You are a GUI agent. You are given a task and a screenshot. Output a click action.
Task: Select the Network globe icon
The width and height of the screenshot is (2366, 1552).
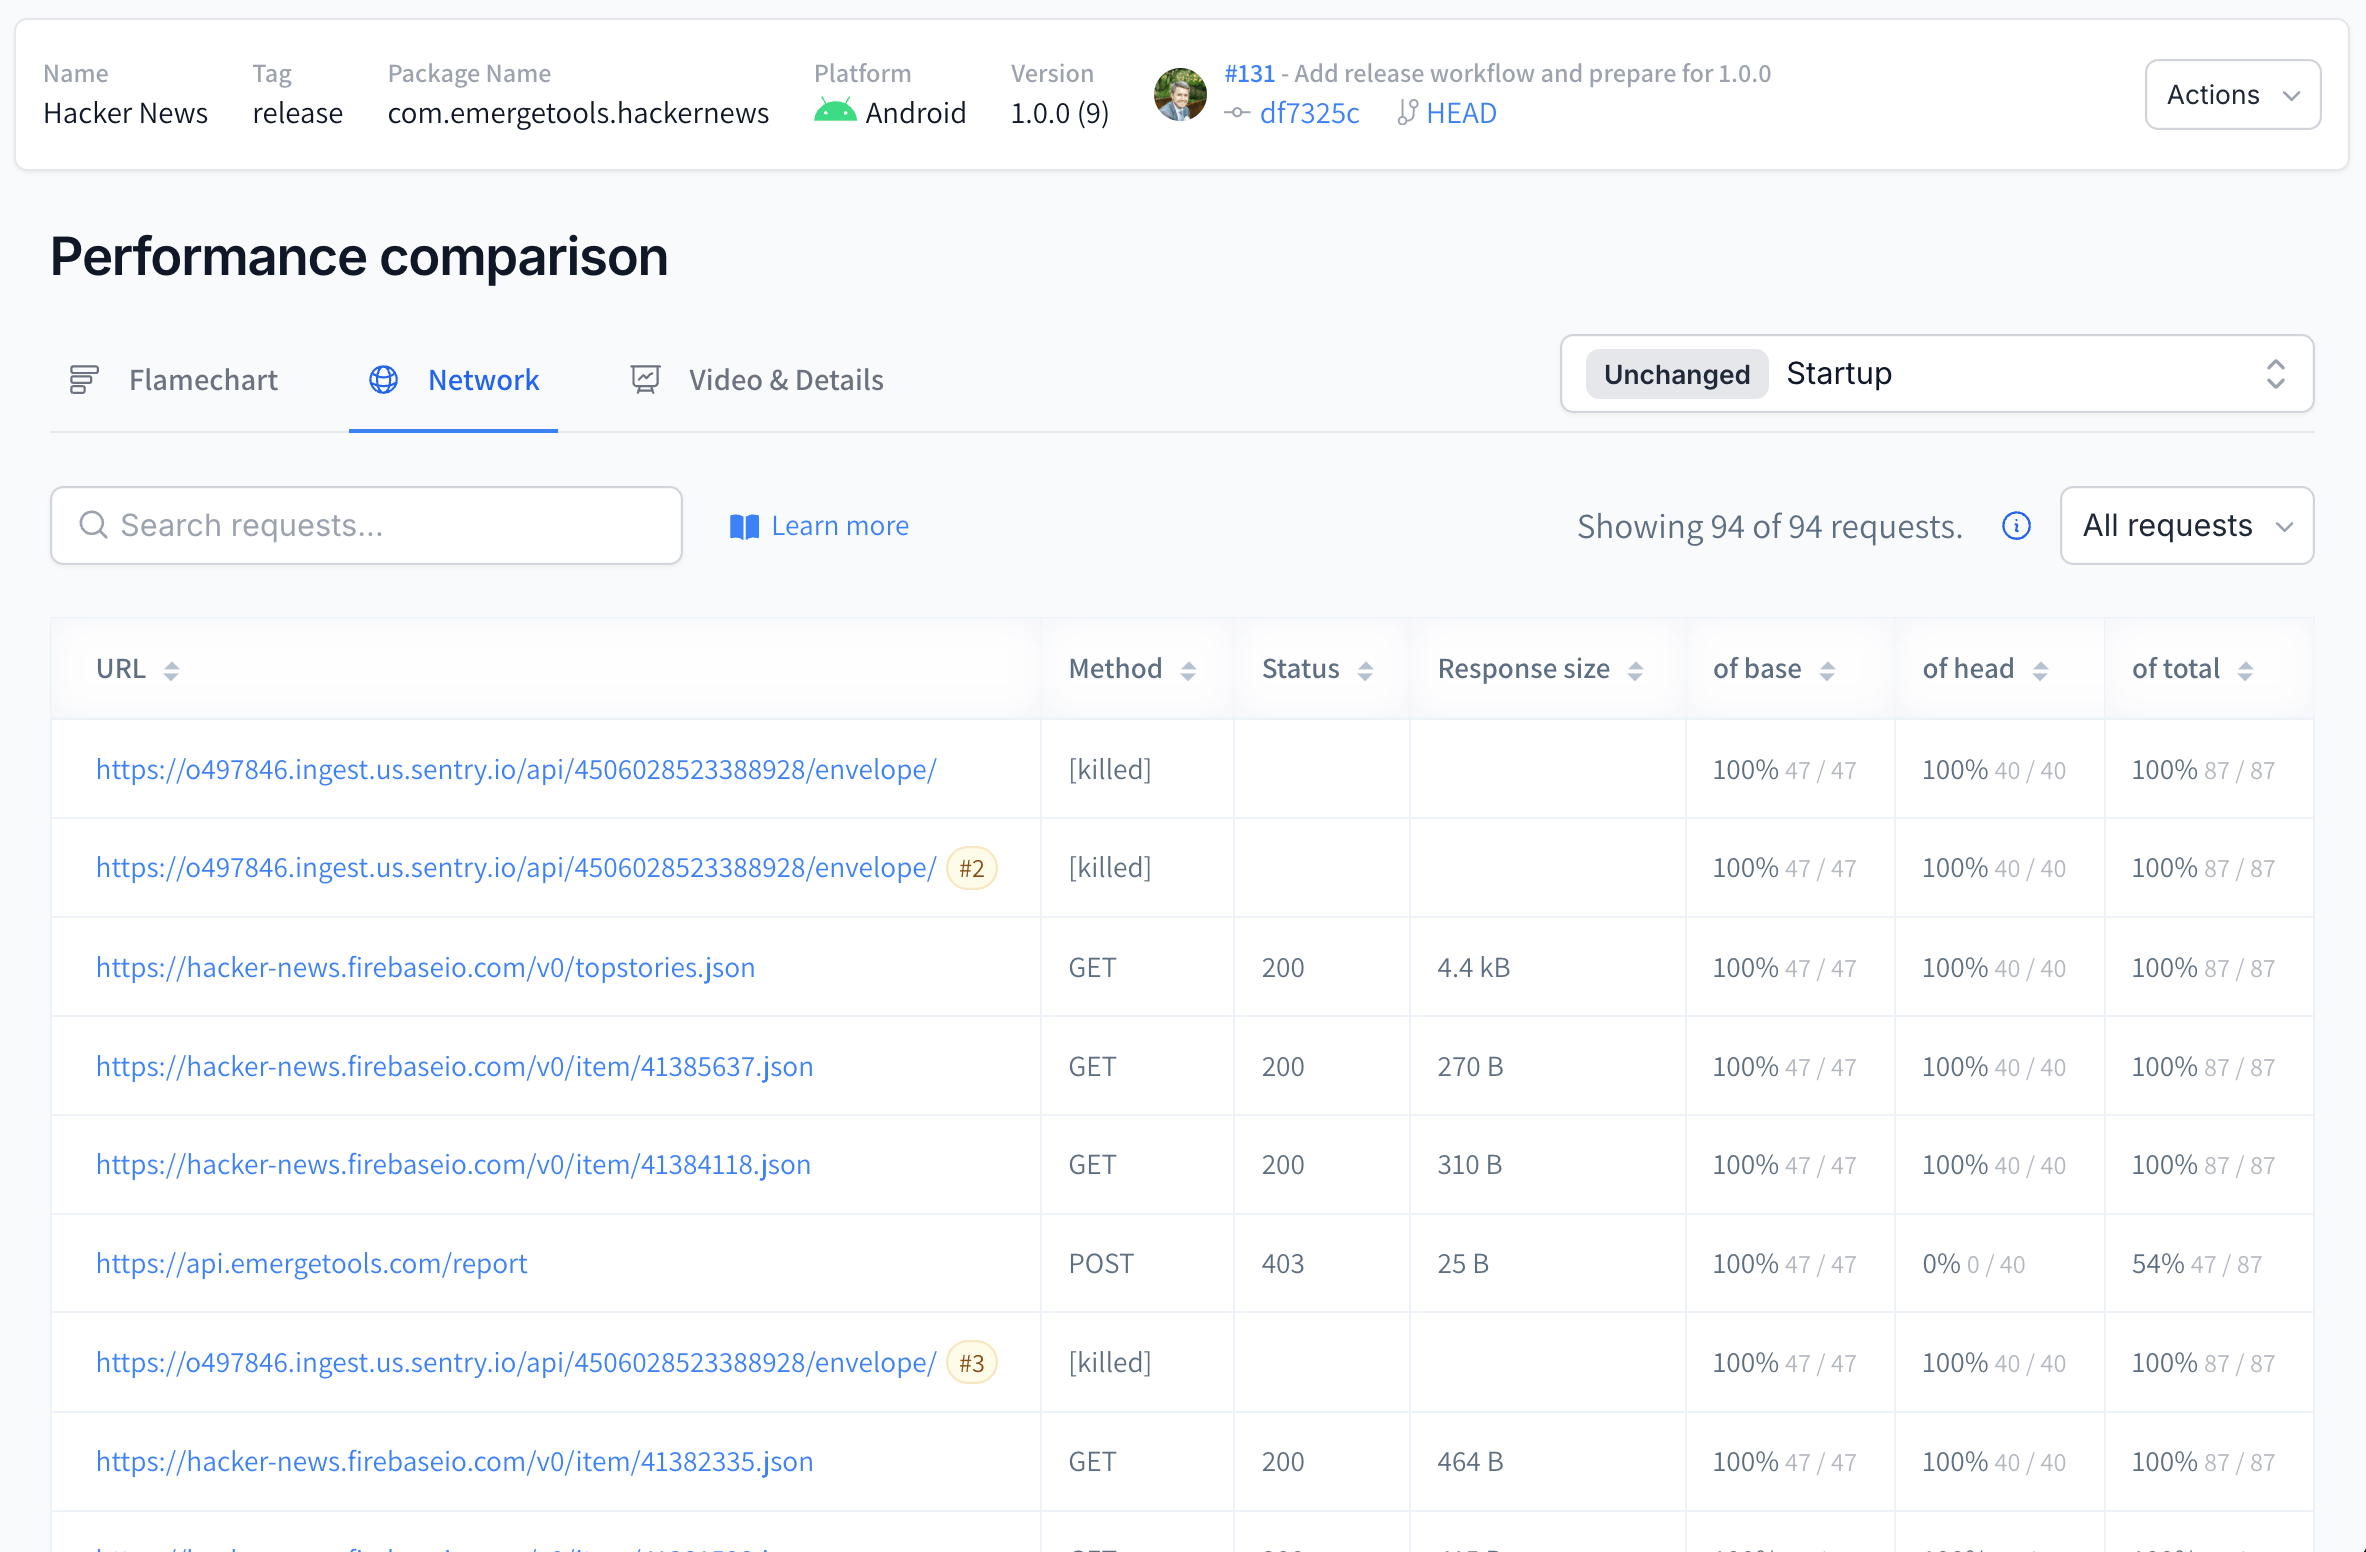382,380
